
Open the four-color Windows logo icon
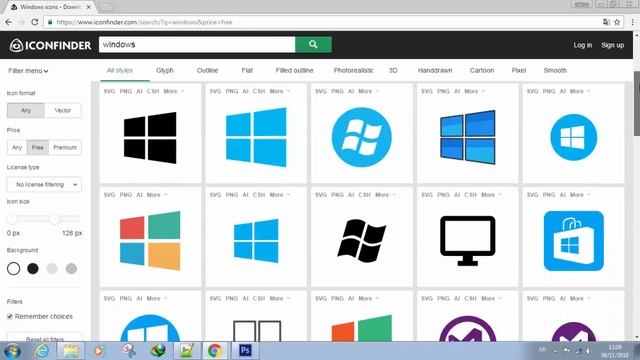pos(150,241)
